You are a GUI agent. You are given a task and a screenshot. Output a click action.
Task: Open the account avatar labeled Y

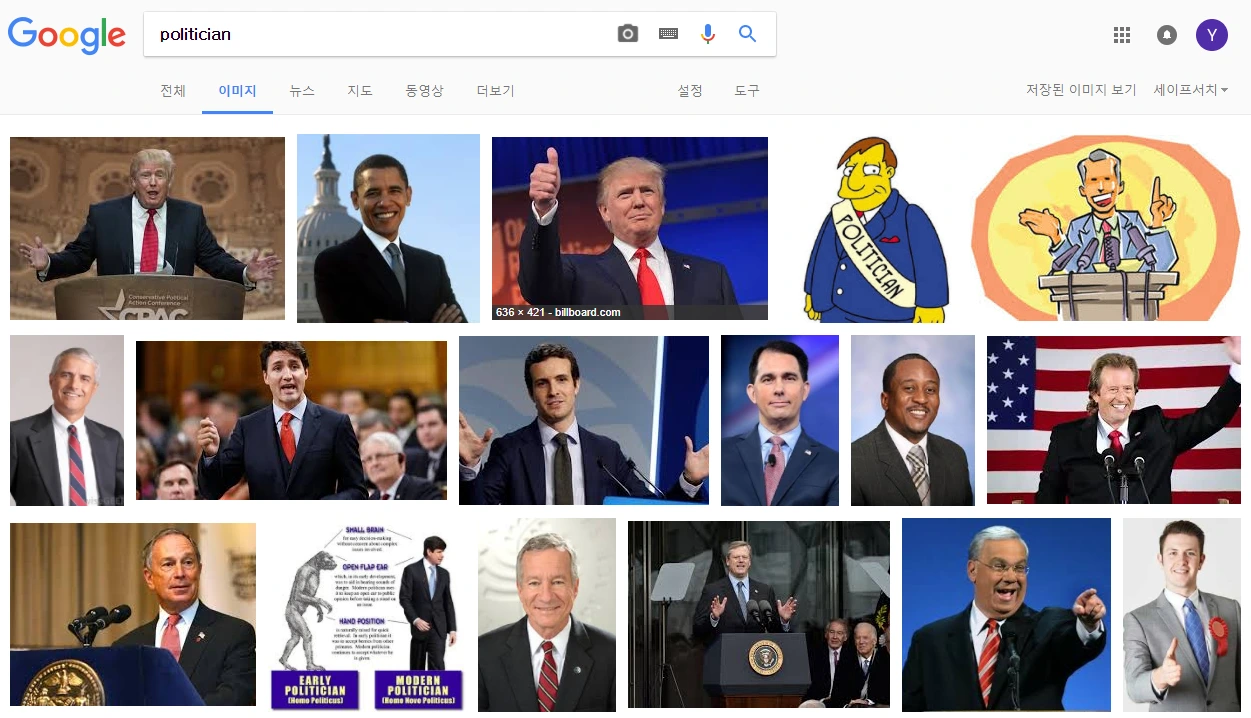[x=1212, y=35]
